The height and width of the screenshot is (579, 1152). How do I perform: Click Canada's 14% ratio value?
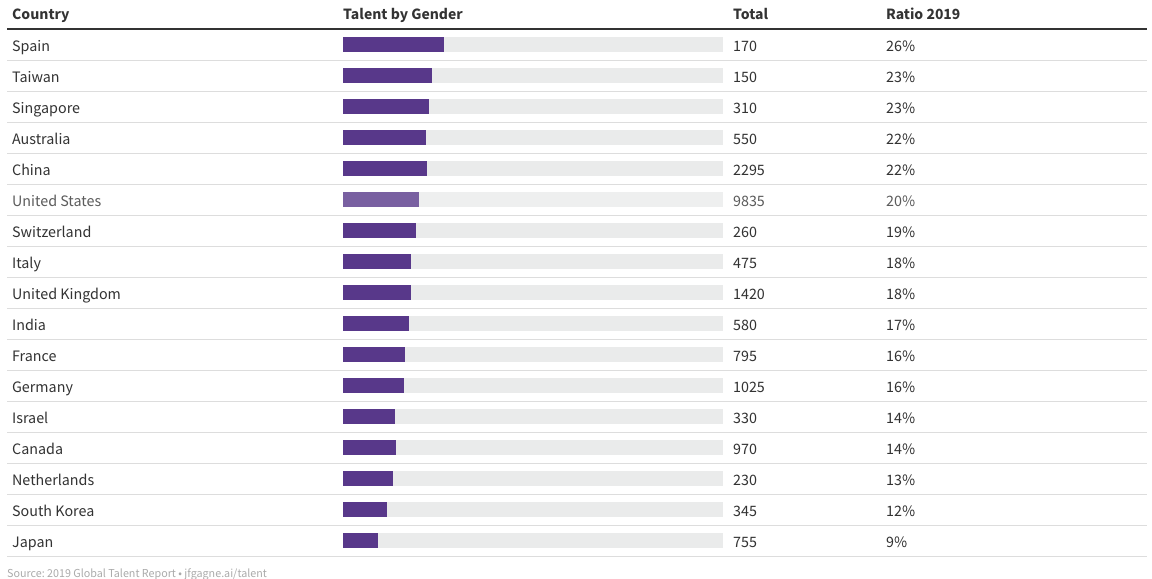900,449
